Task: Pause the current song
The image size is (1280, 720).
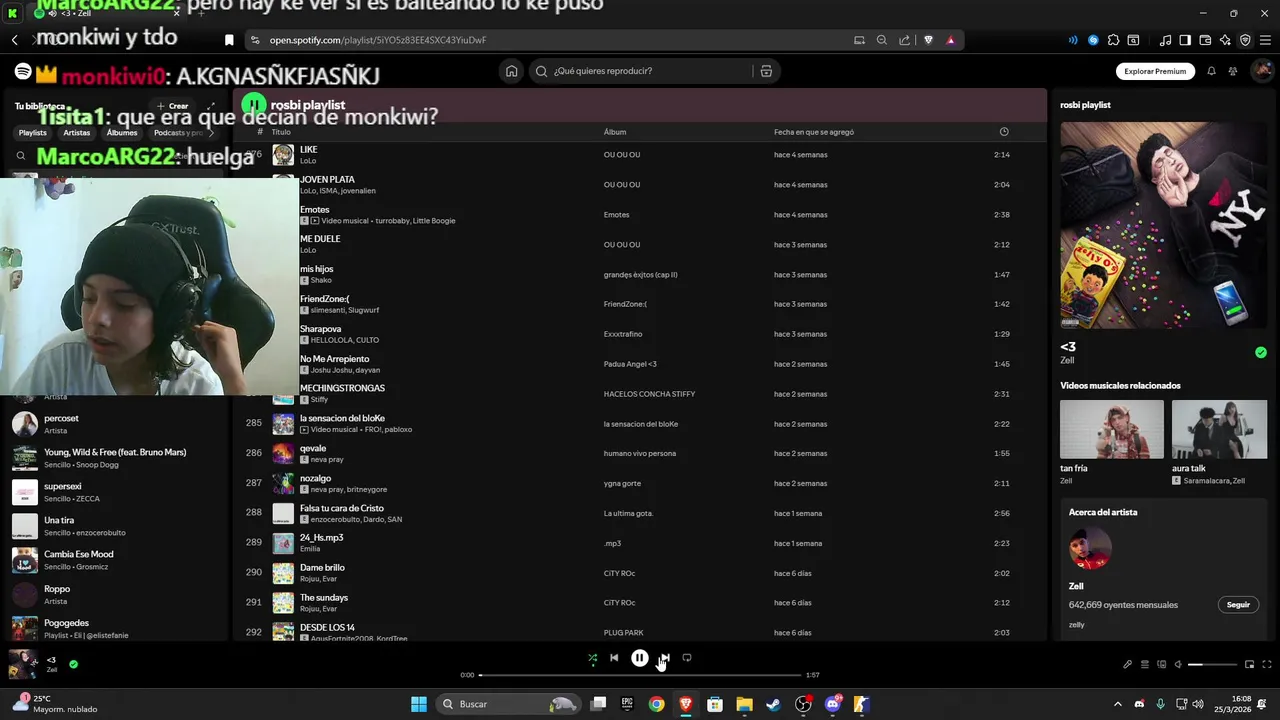Action: 640,658
